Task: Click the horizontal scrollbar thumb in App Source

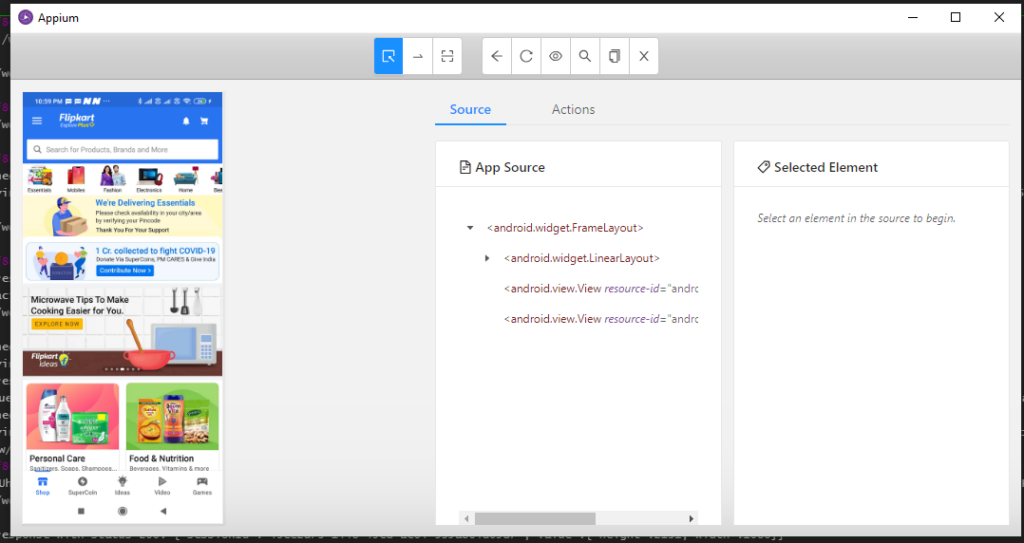Action: click(x=535, y=519)
